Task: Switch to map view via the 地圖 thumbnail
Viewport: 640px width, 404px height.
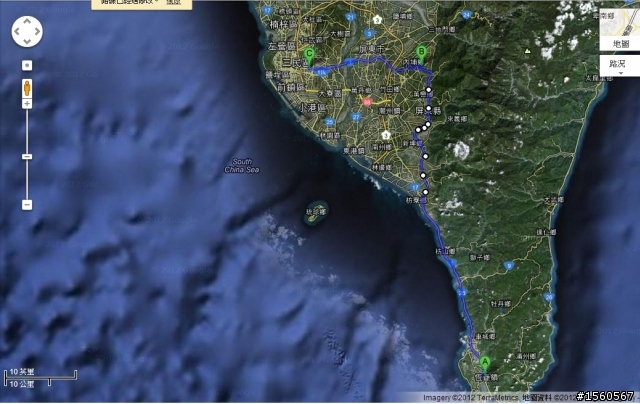Action: click(620, 29)
